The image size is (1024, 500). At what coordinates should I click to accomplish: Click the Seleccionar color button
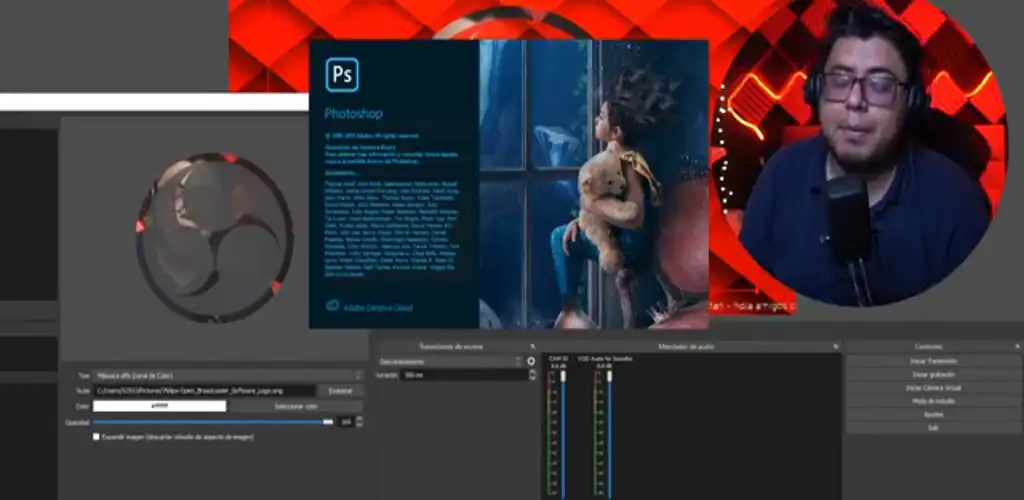tap(296, 406)
